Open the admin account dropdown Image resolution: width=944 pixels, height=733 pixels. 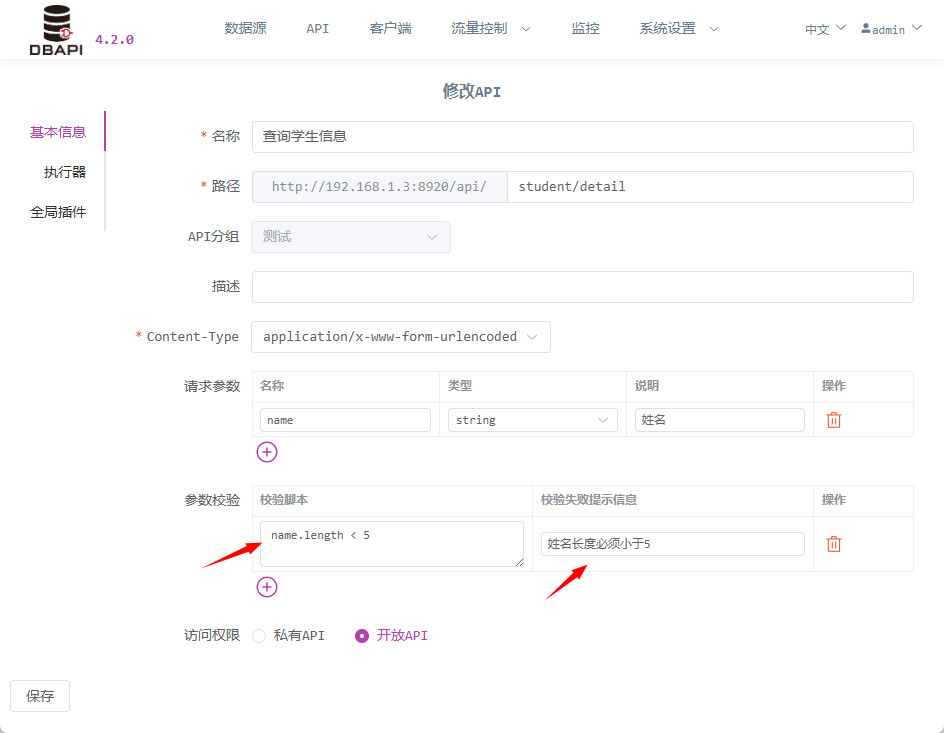[x=892, y=29]
